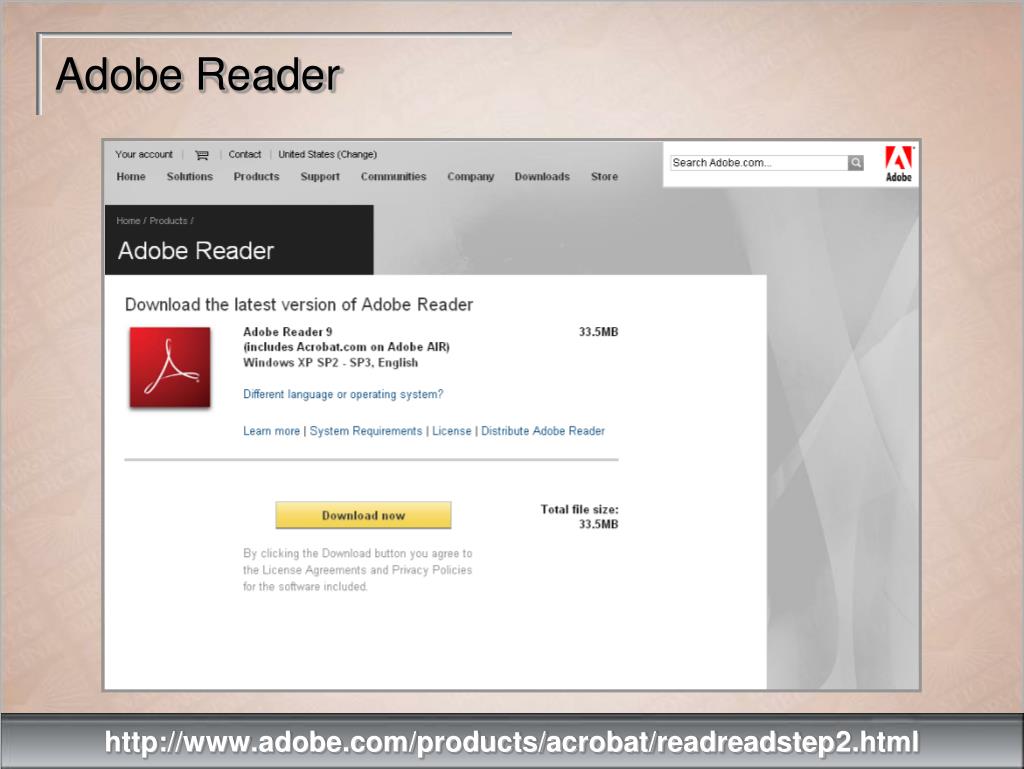Click the Adobe logo
The image size is (1024, 769).
pos(899,164)
